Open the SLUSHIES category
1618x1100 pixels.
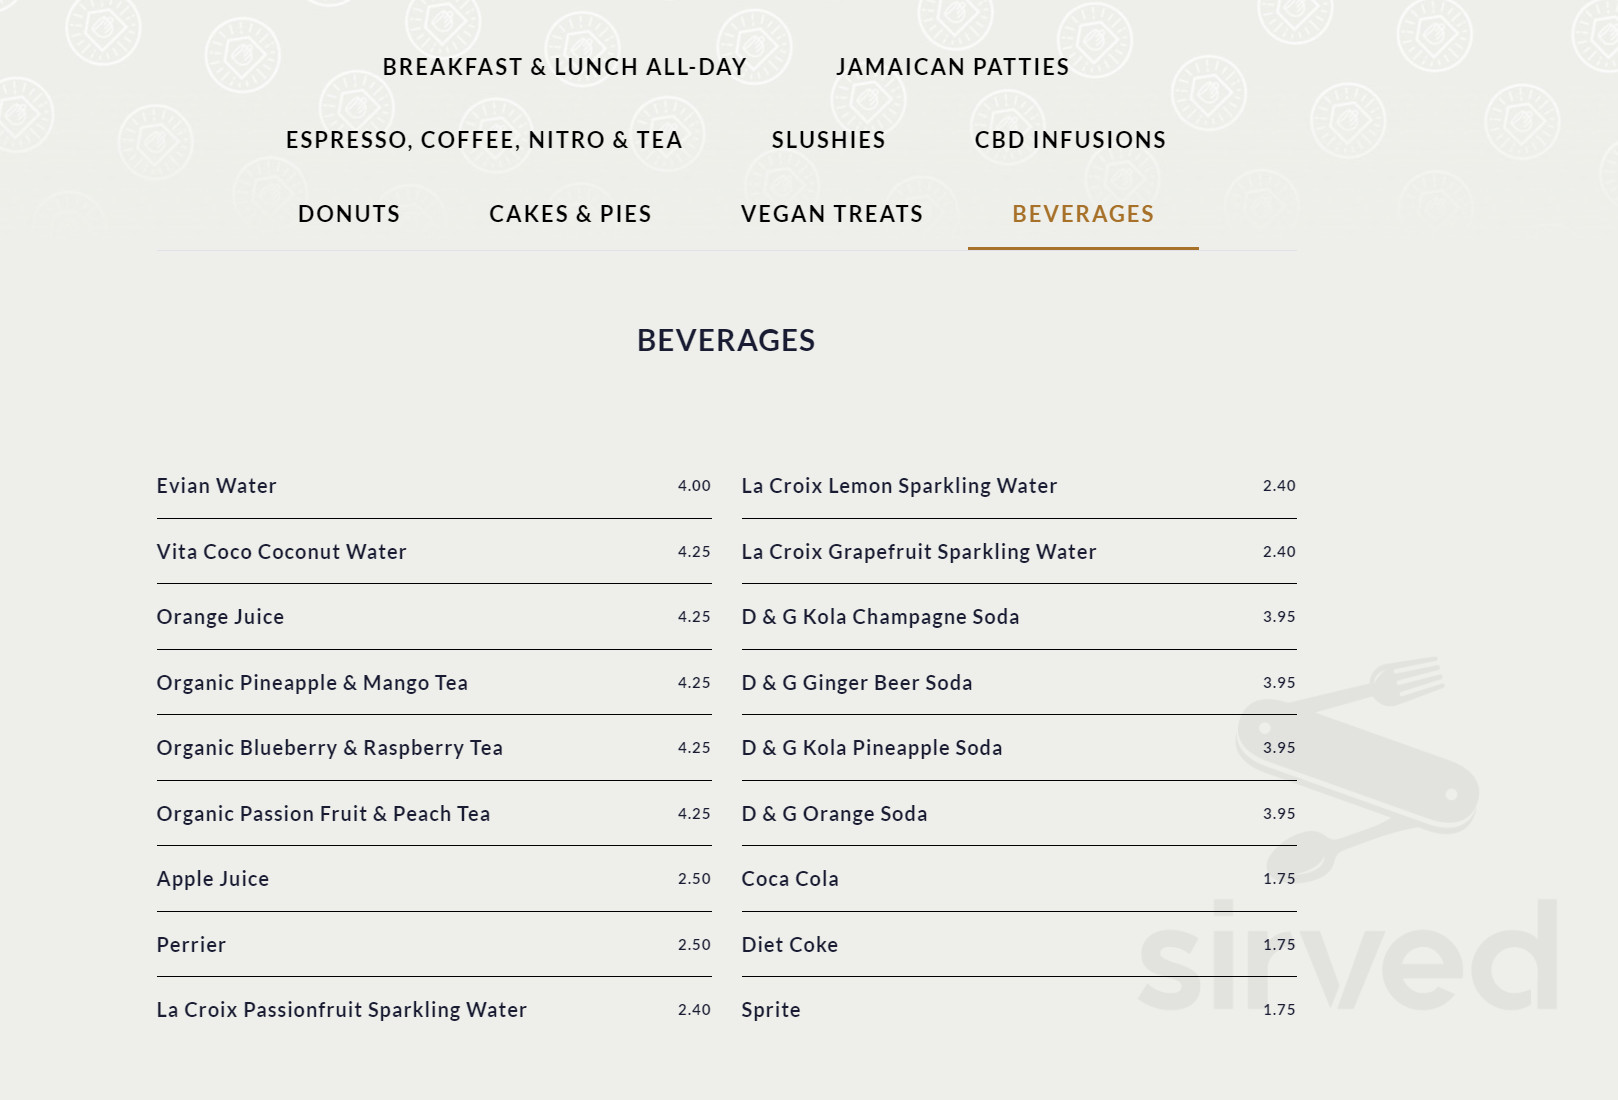click(828, 140)
